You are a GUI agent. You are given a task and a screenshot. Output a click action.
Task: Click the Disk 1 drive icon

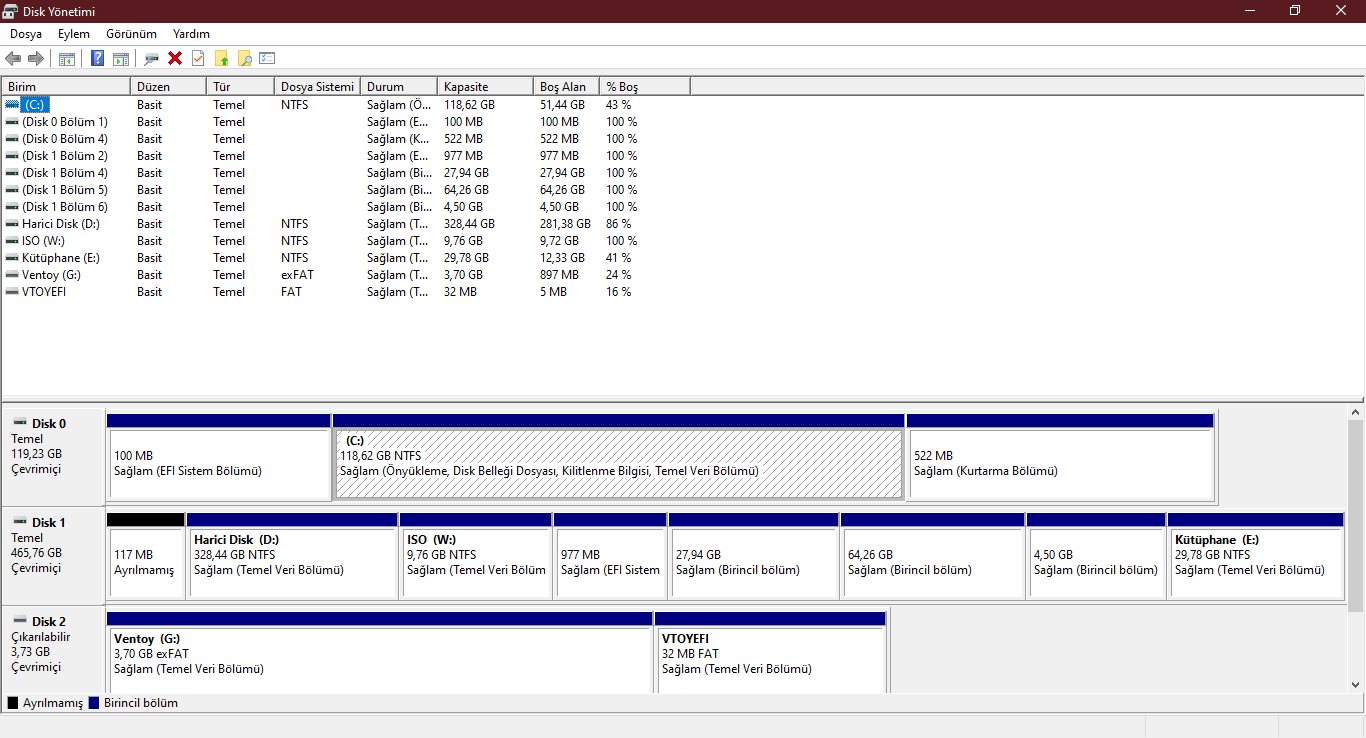tap(20, 522)
